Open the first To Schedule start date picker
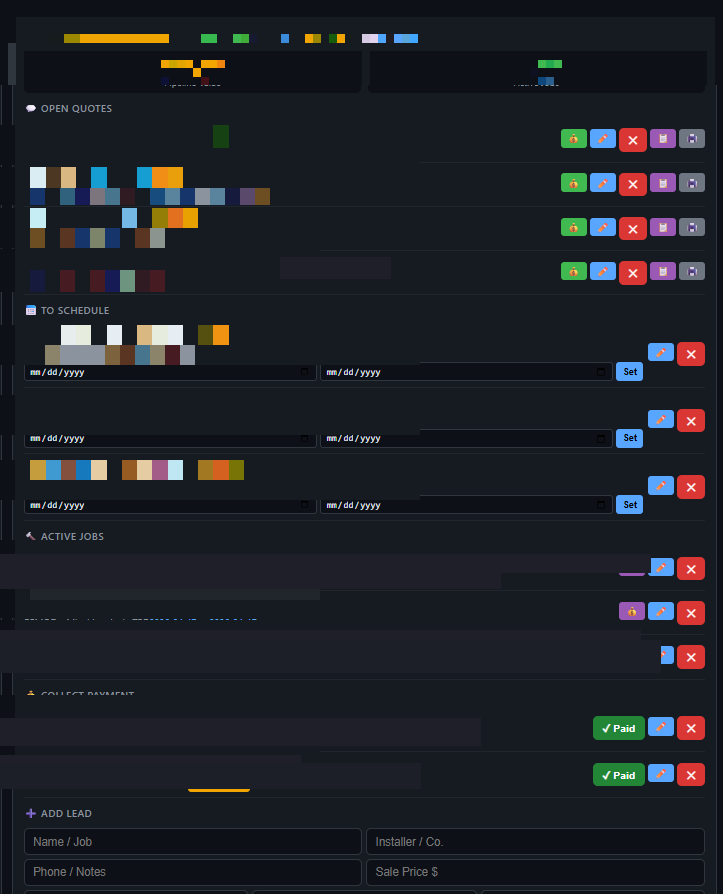The width and height of the screenshot is (723, 894). [x=305, y=372]
